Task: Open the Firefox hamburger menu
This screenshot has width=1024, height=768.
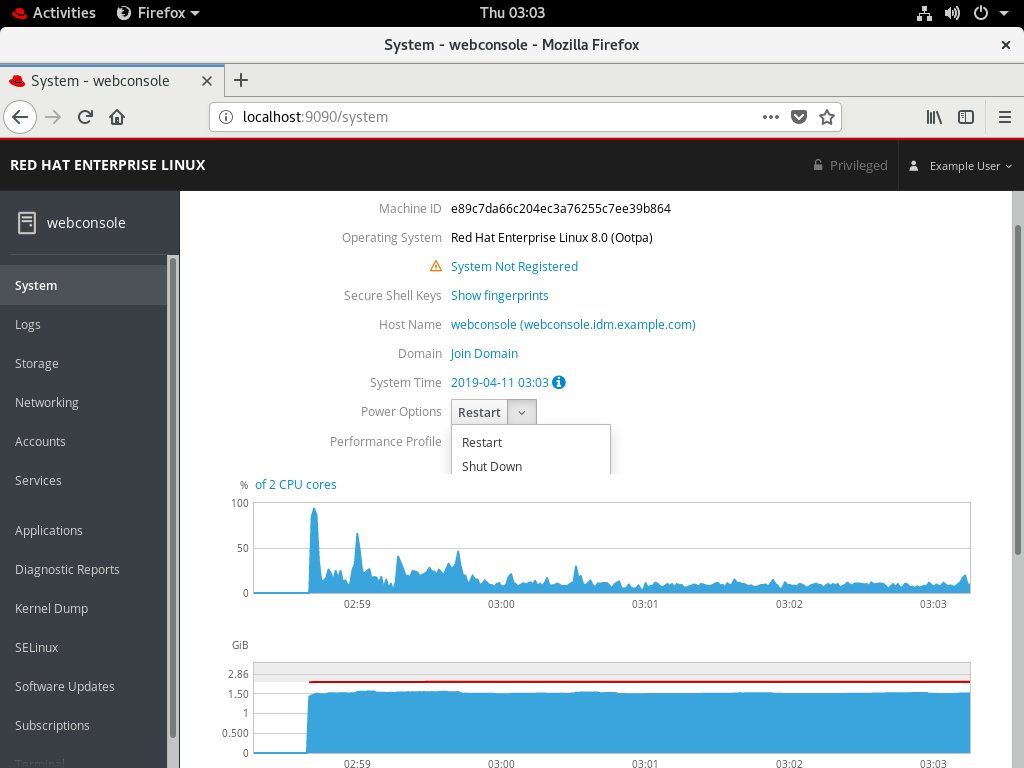Action: pyautogui.click(x=1005, y=118)
